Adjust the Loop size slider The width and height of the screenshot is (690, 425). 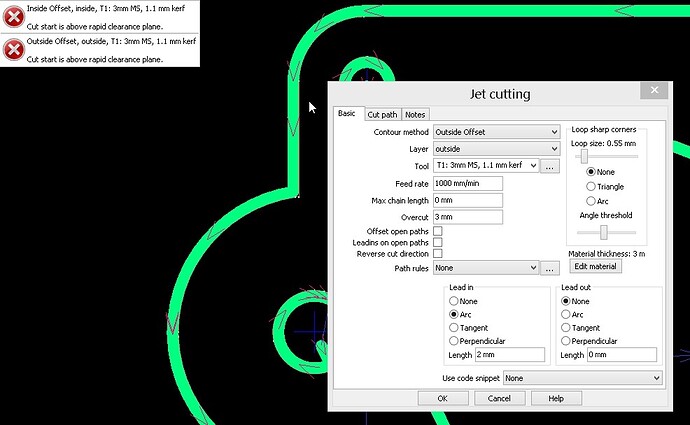point(584,156)
